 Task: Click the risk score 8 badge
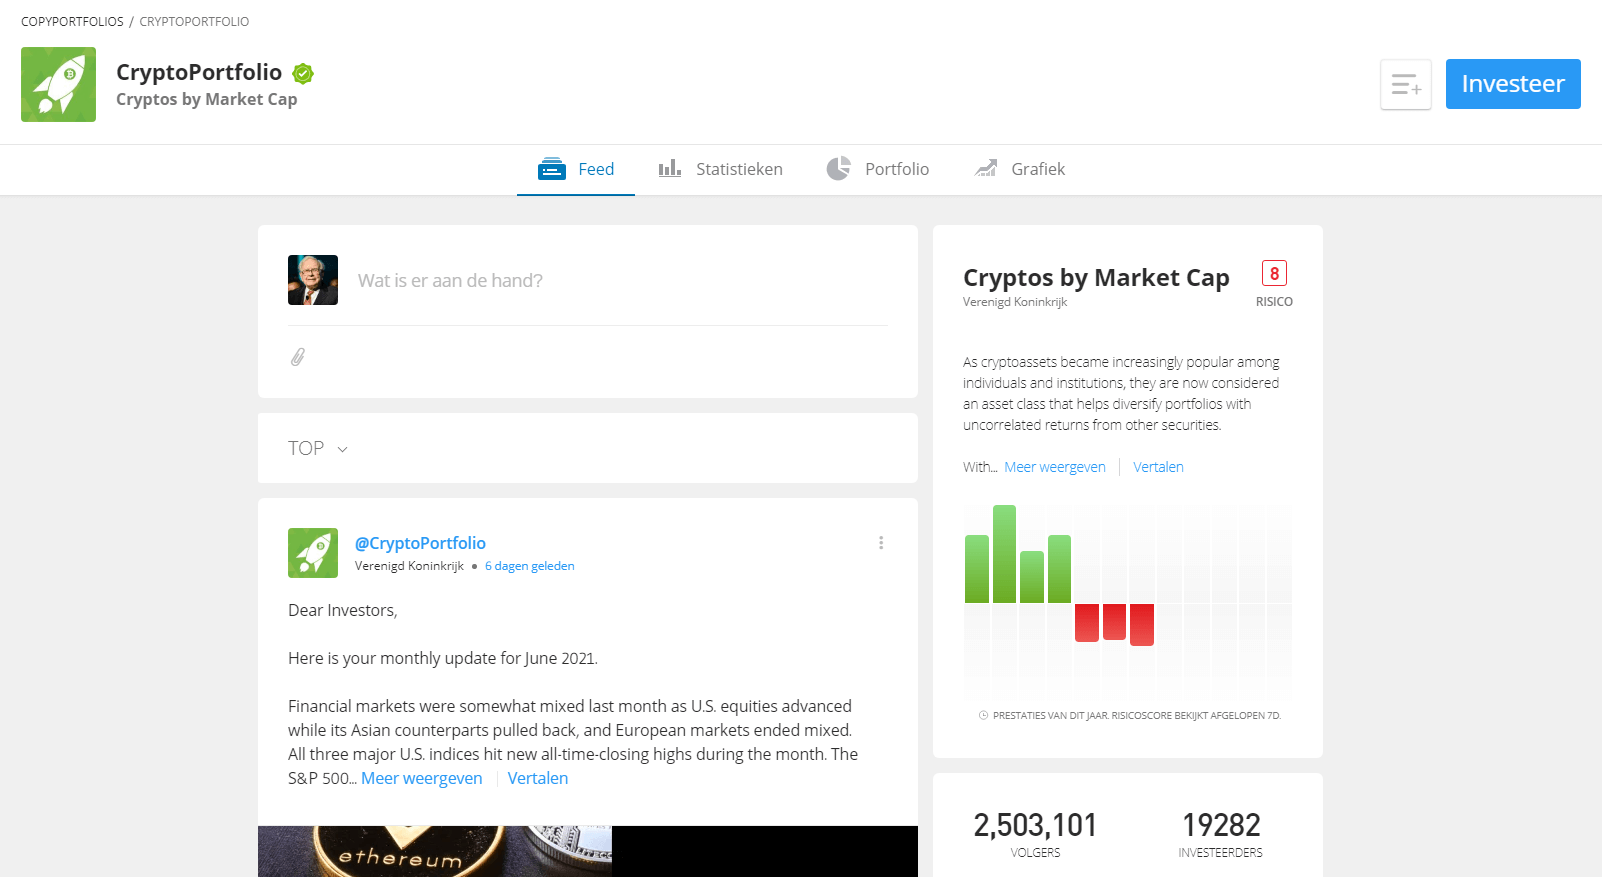(x=1274, y=274)
